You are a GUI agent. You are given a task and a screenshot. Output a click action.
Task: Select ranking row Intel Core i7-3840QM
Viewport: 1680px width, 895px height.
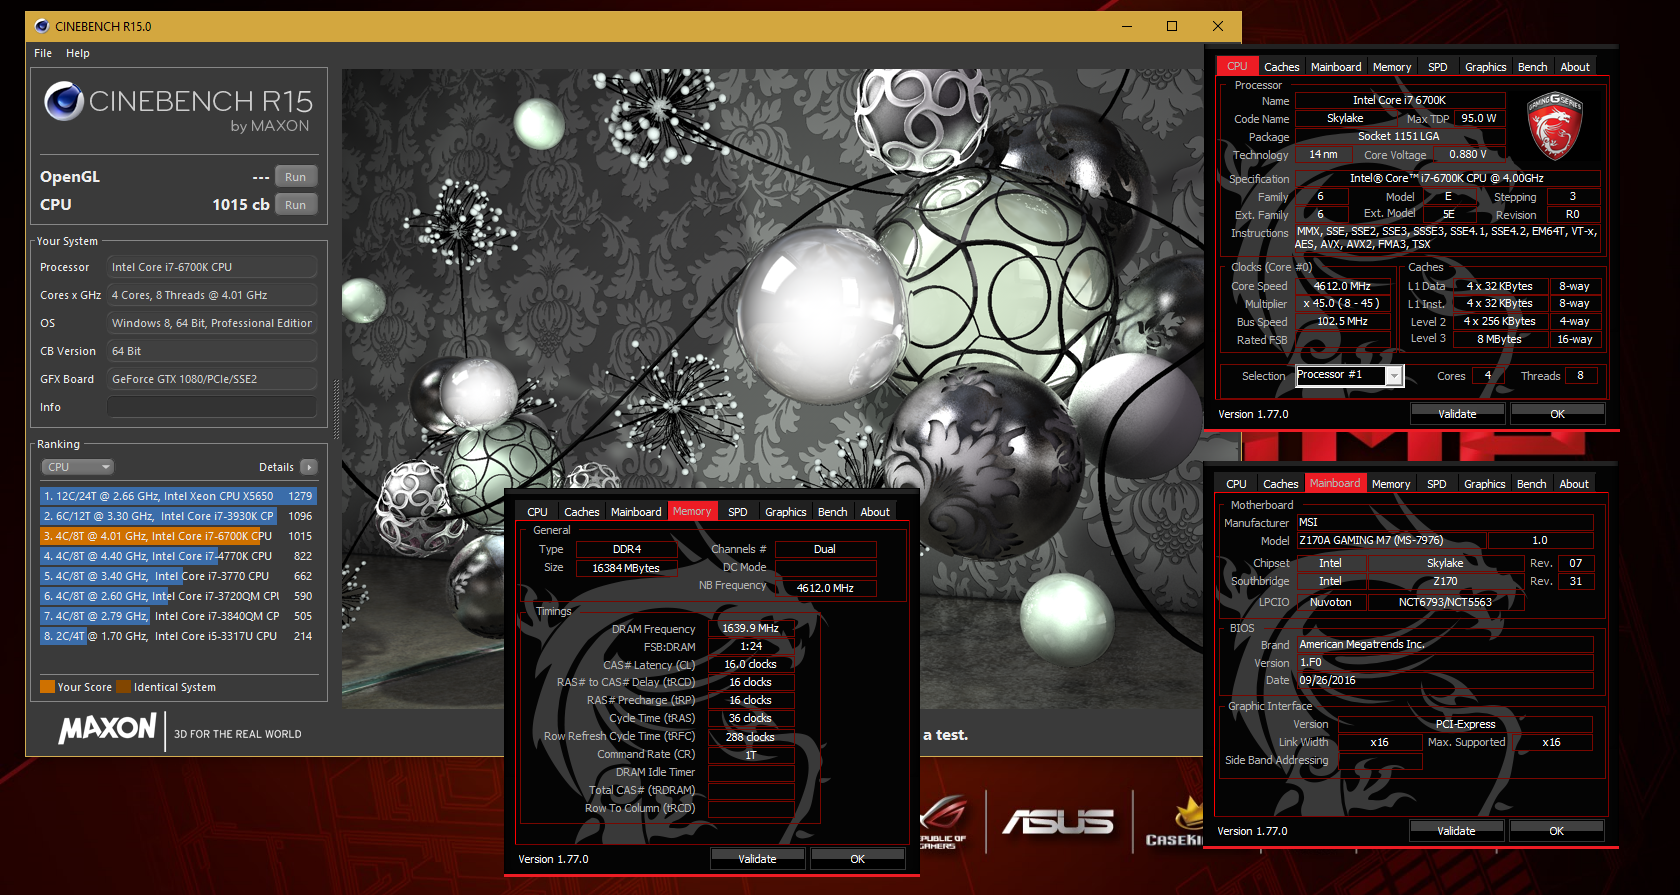[178, 616]
